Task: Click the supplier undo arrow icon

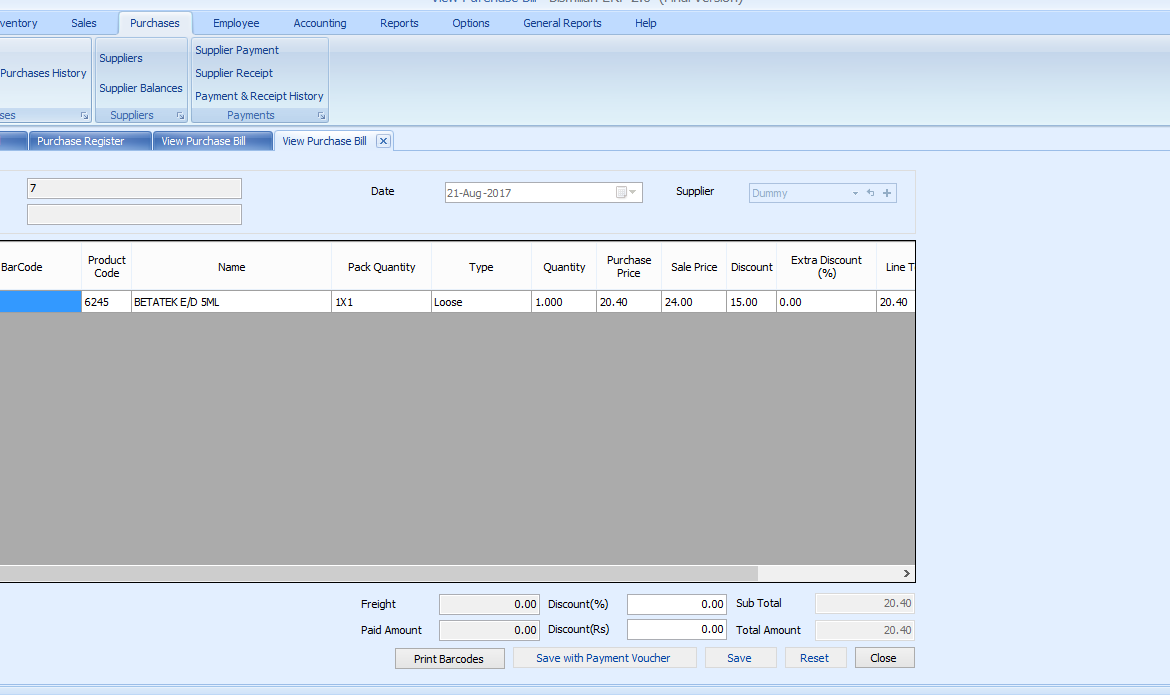Action: coord(870,193)
